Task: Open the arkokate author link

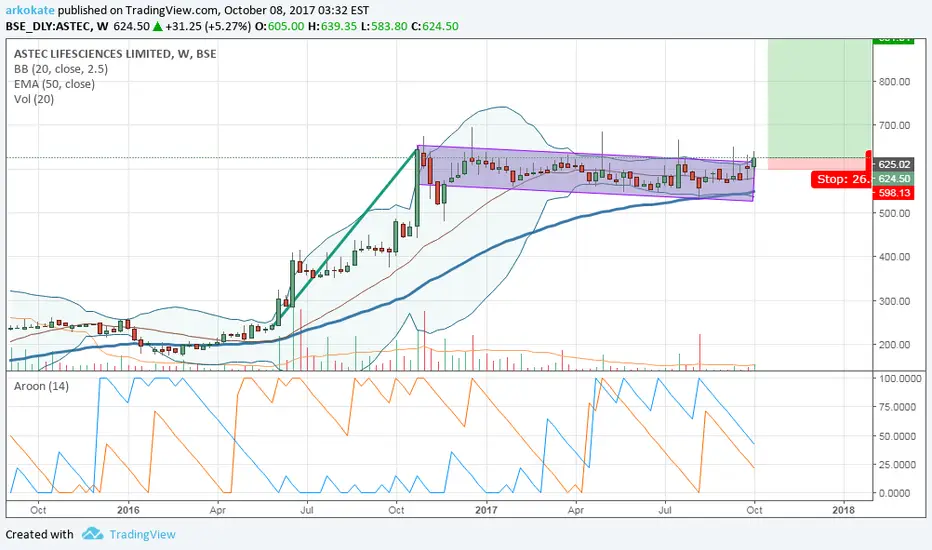Action: click(30, 10)
